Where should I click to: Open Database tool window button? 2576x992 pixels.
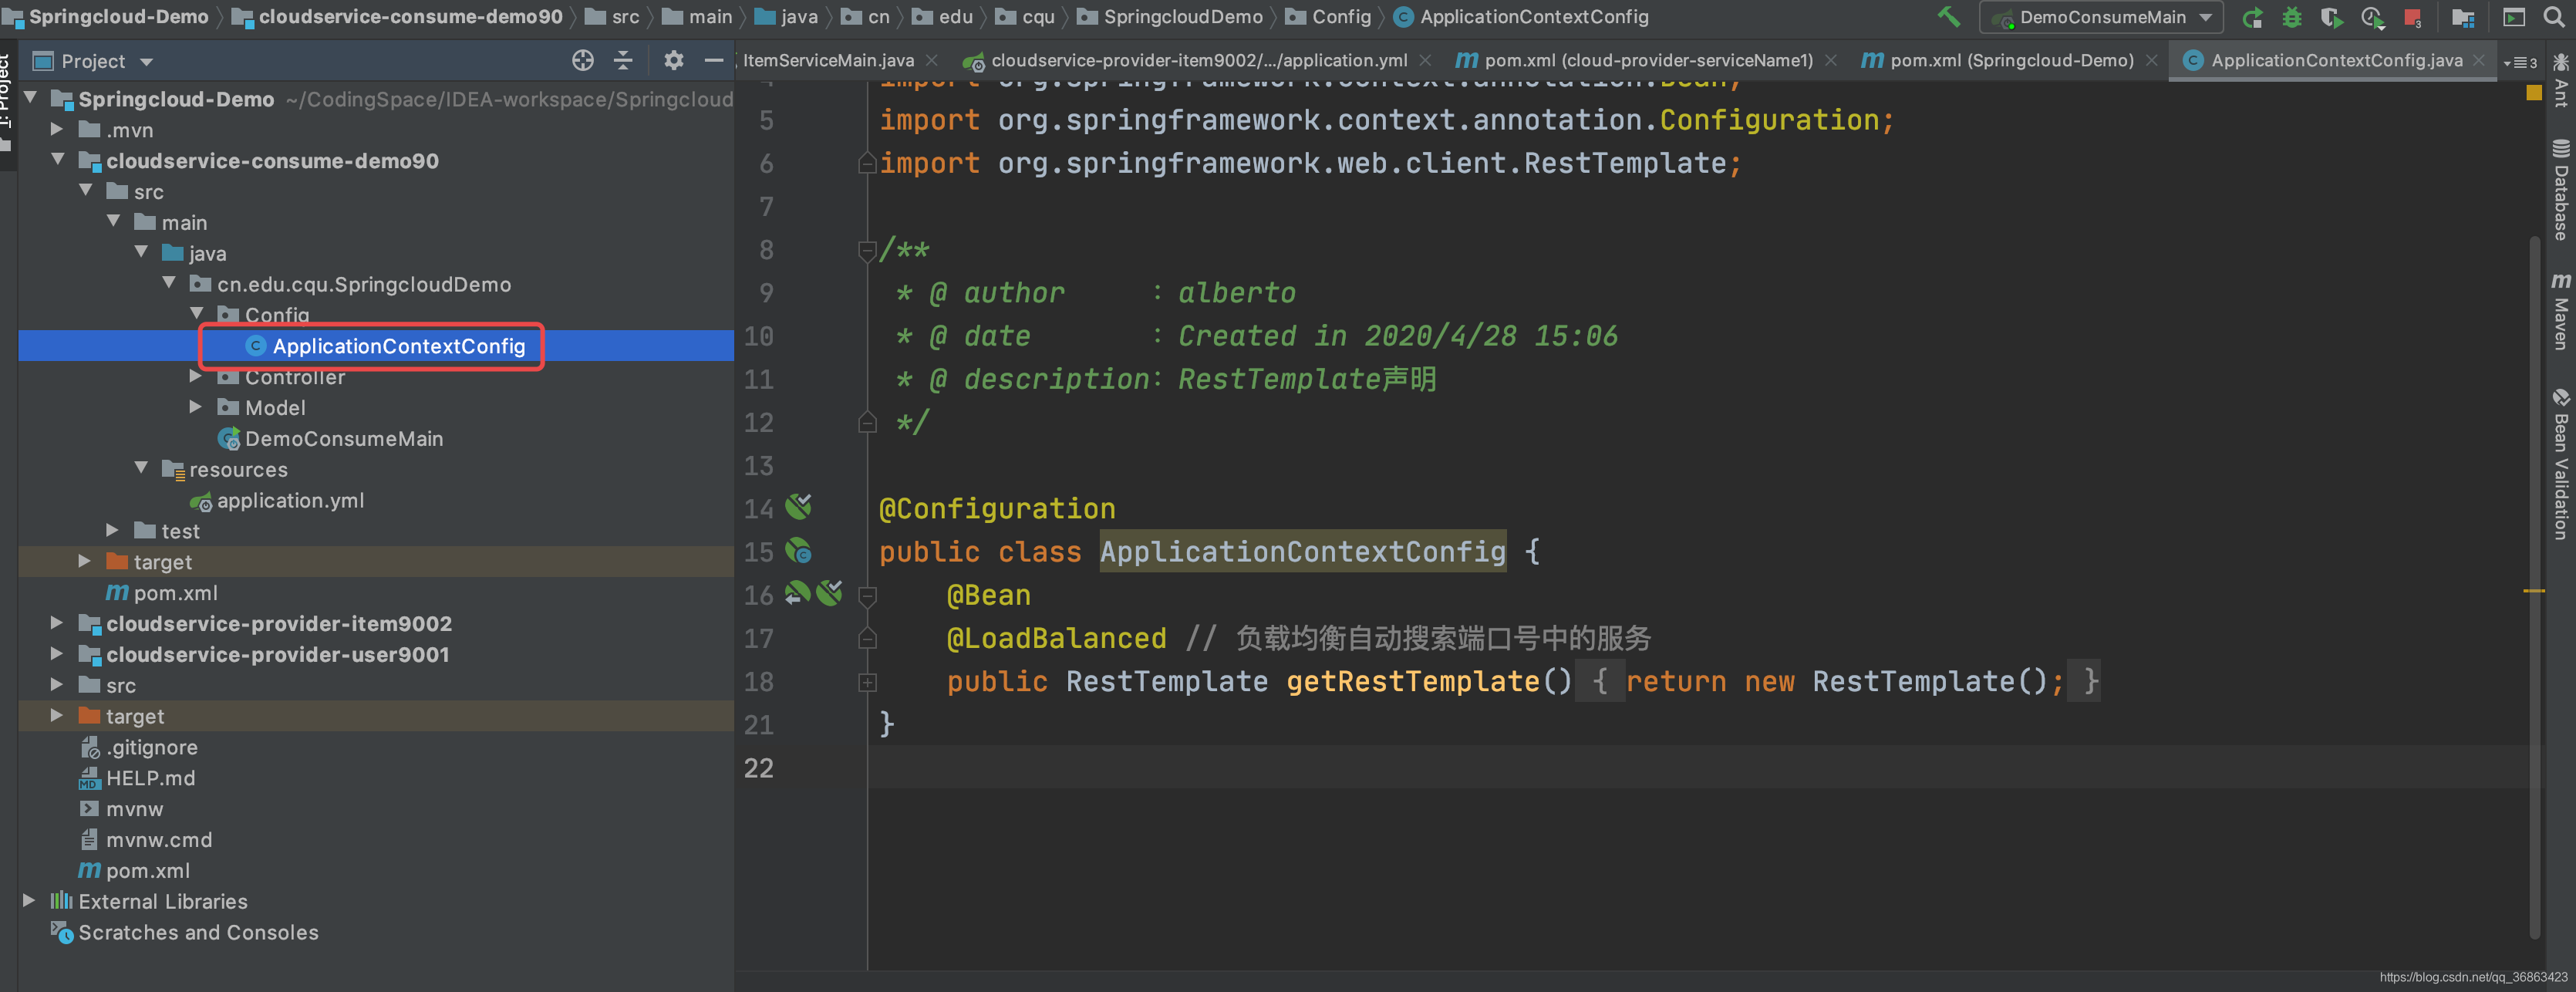pos(2560,190)
